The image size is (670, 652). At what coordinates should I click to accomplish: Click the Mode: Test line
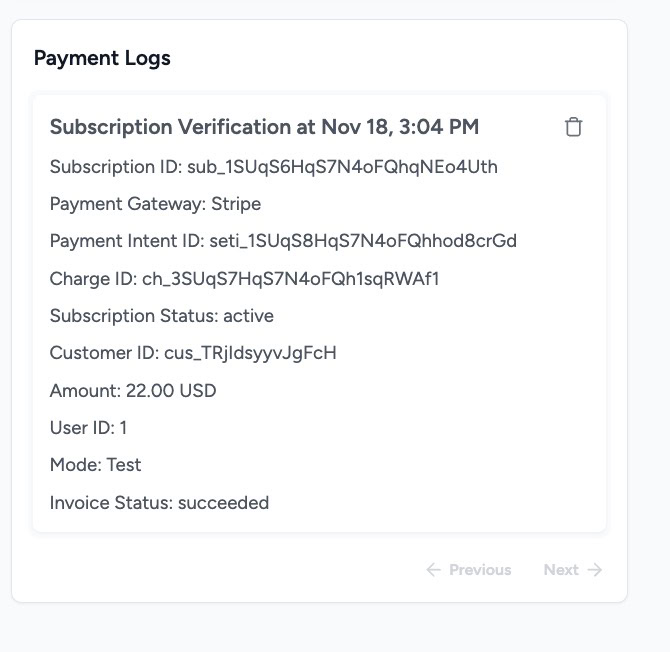(x=95, y=465)
